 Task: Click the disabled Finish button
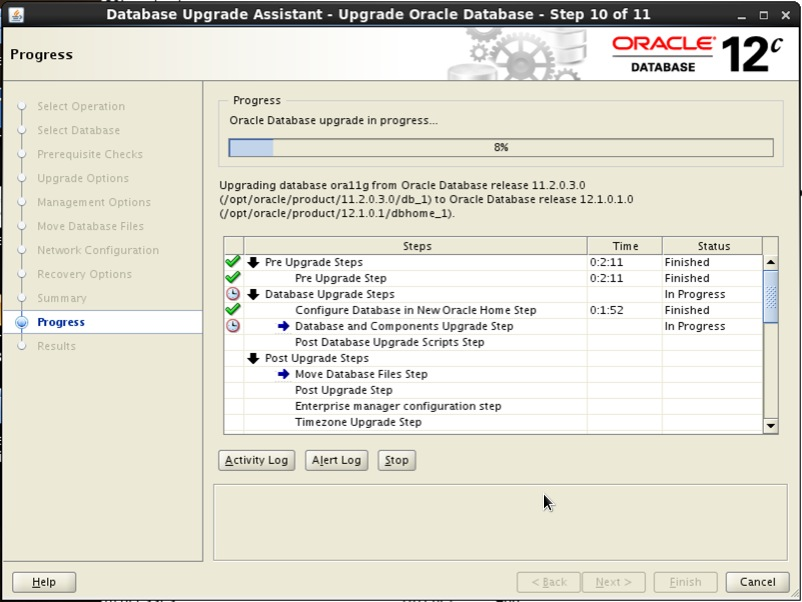(x=685, y=582)
